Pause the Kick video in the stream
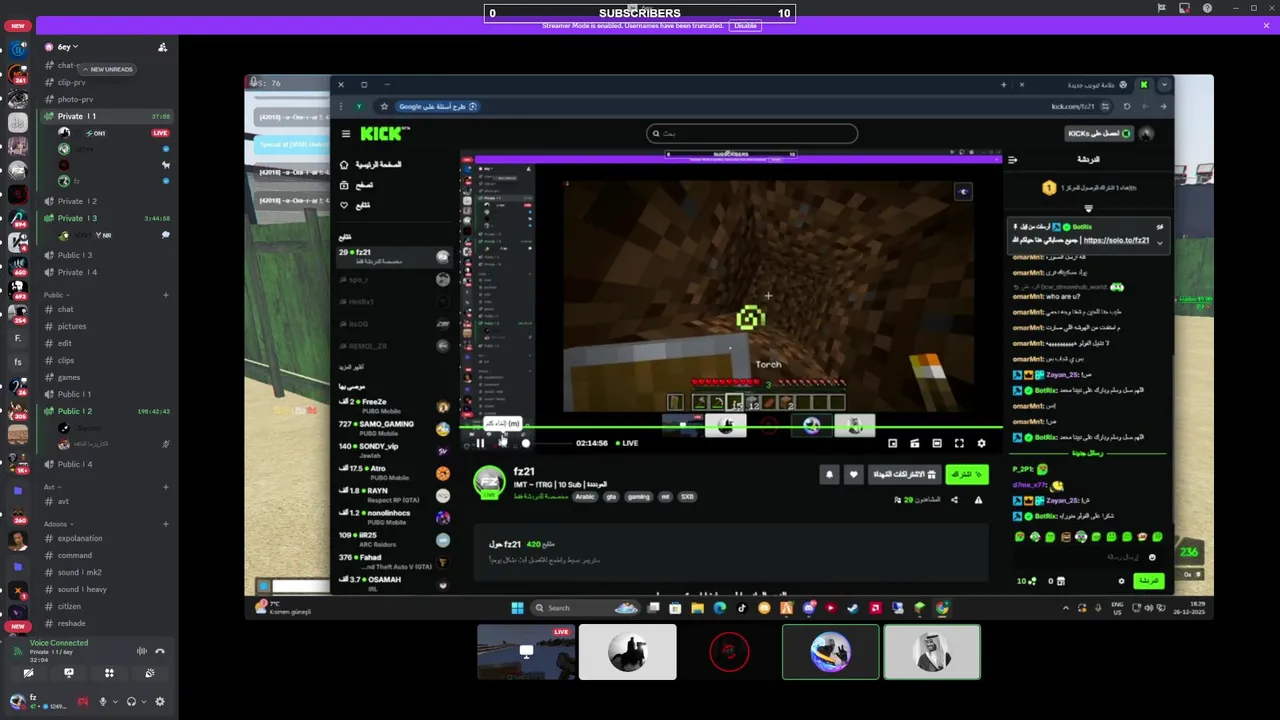 [480, 443]
